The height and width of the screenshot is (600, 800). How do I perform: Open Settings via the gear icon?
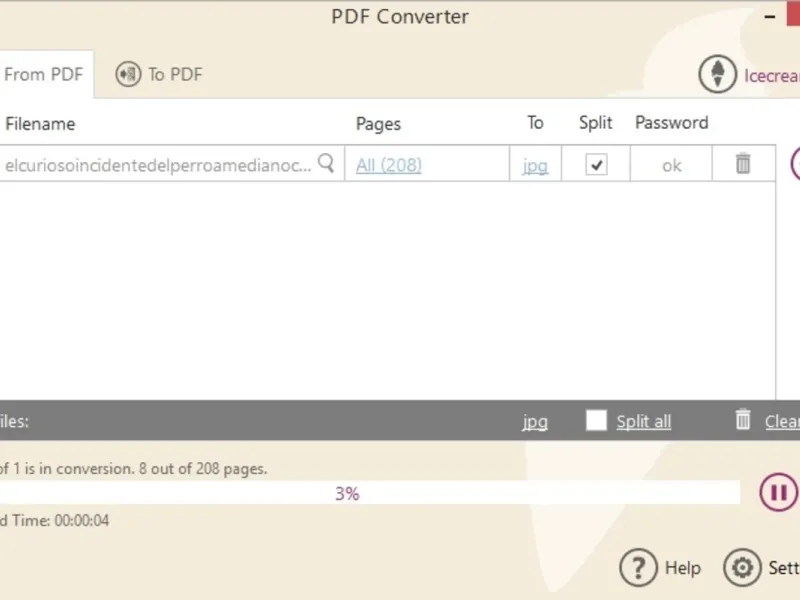pos(742,567)
